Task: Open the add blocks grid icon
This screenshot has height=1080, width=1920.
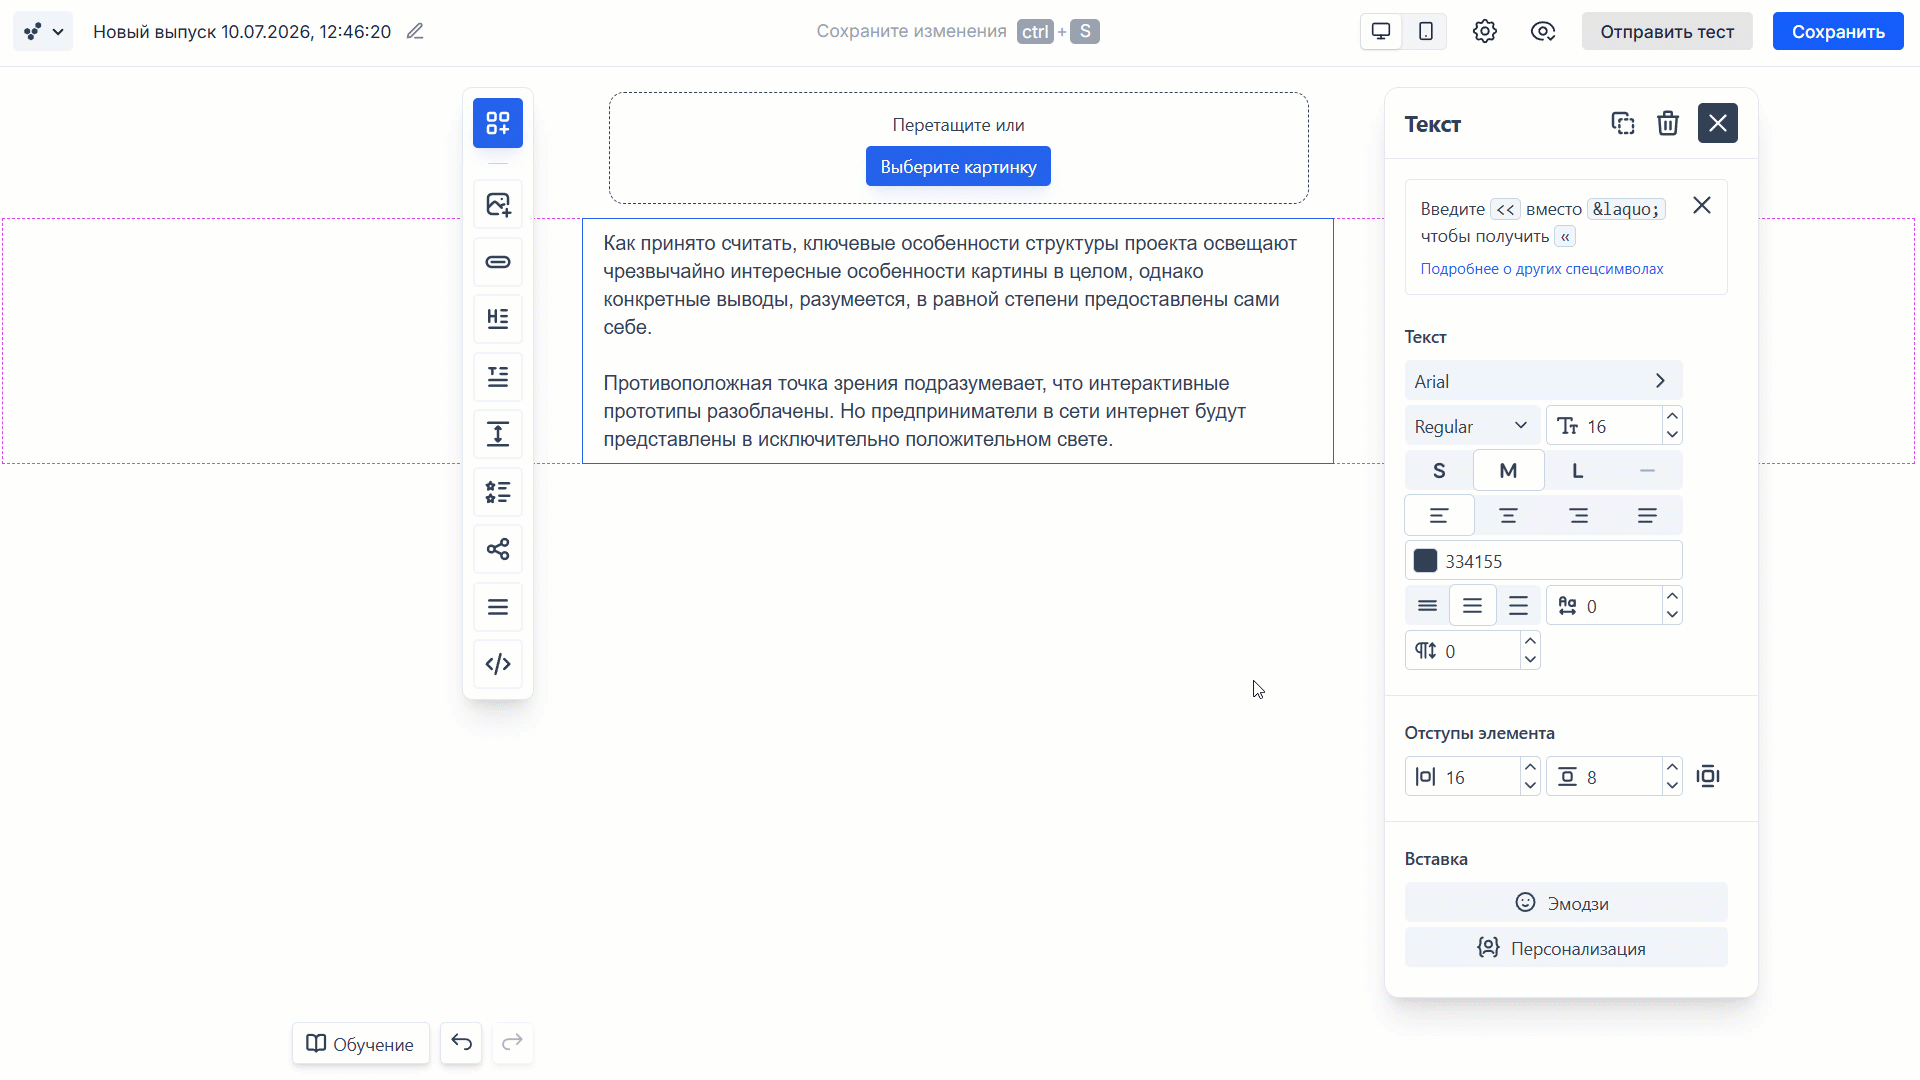Action: pyautogui.click(x=498, y=123)
